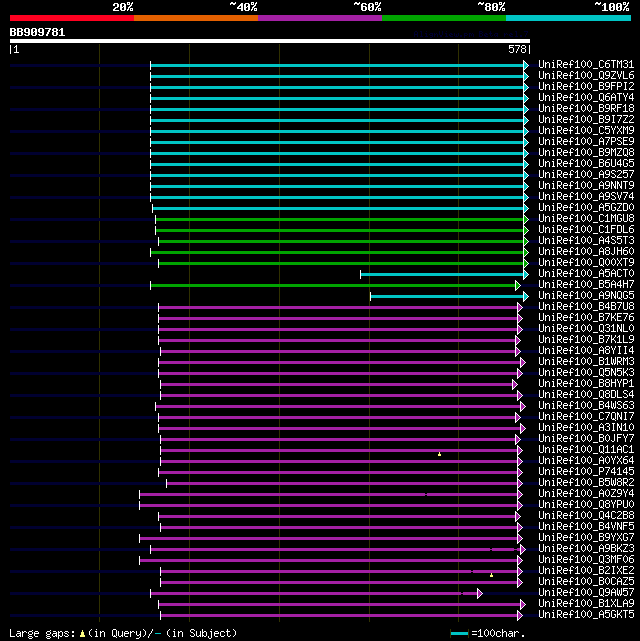Select the UniRef100_Q00XT9 label

click(586, 262)
